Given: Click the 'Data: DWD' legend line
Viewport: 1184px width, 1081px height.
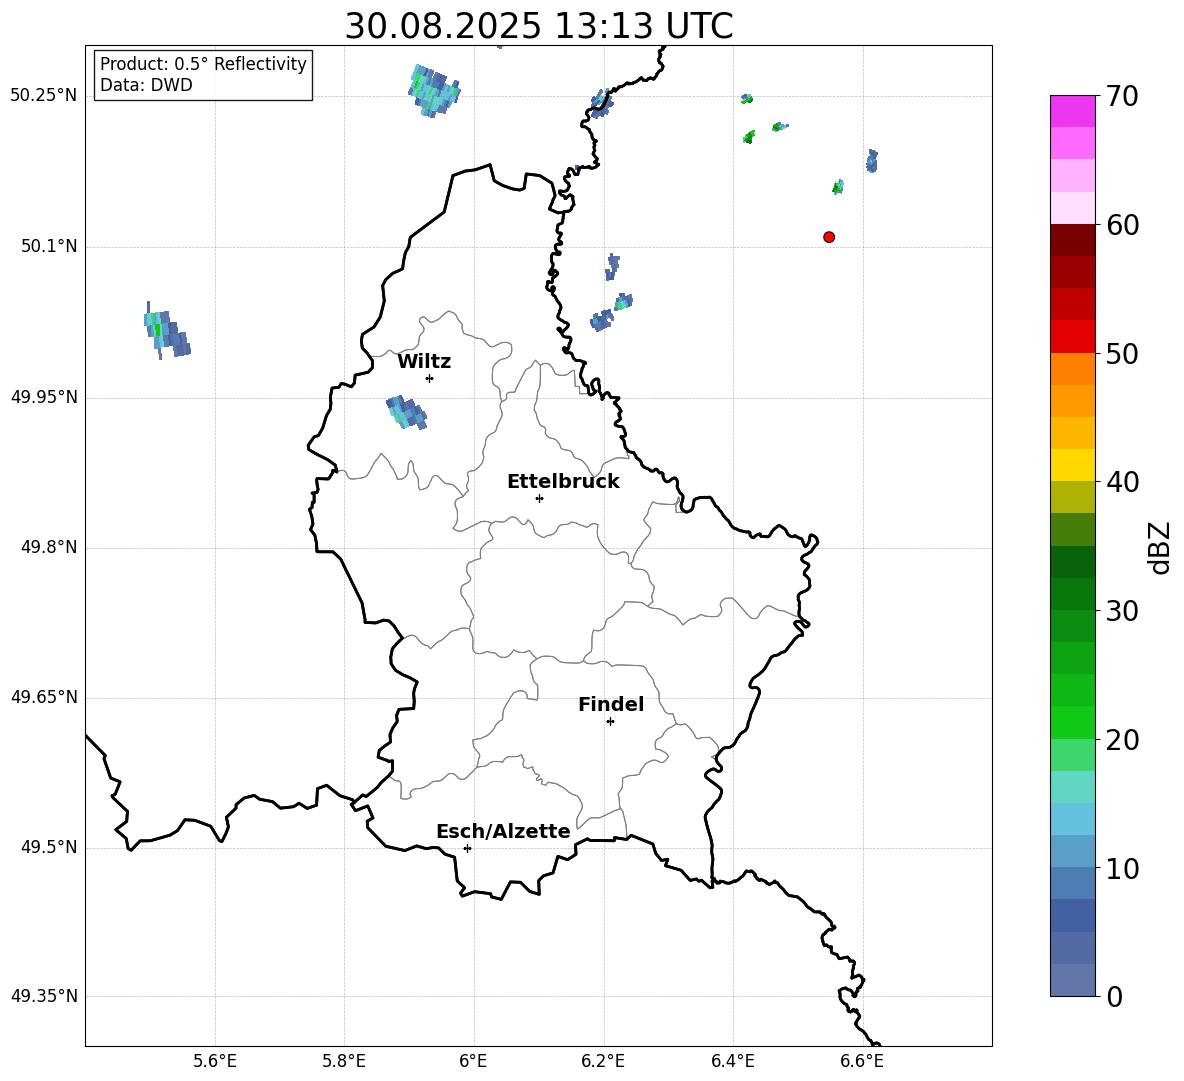Looking at the screenshot, I should pos(146,85).
